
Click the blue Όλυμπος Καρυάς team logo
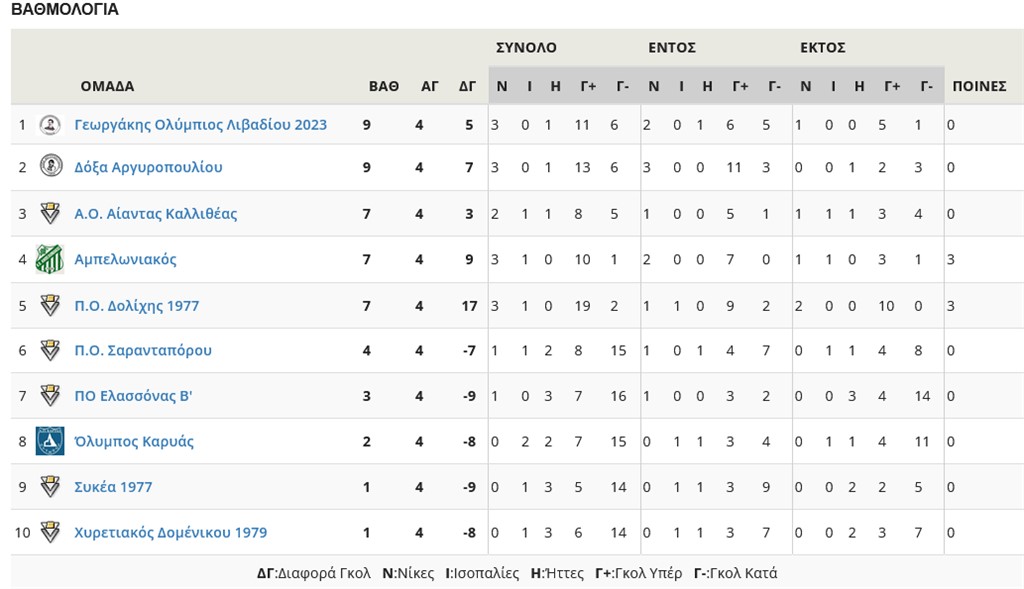click(x=49, y=441)
